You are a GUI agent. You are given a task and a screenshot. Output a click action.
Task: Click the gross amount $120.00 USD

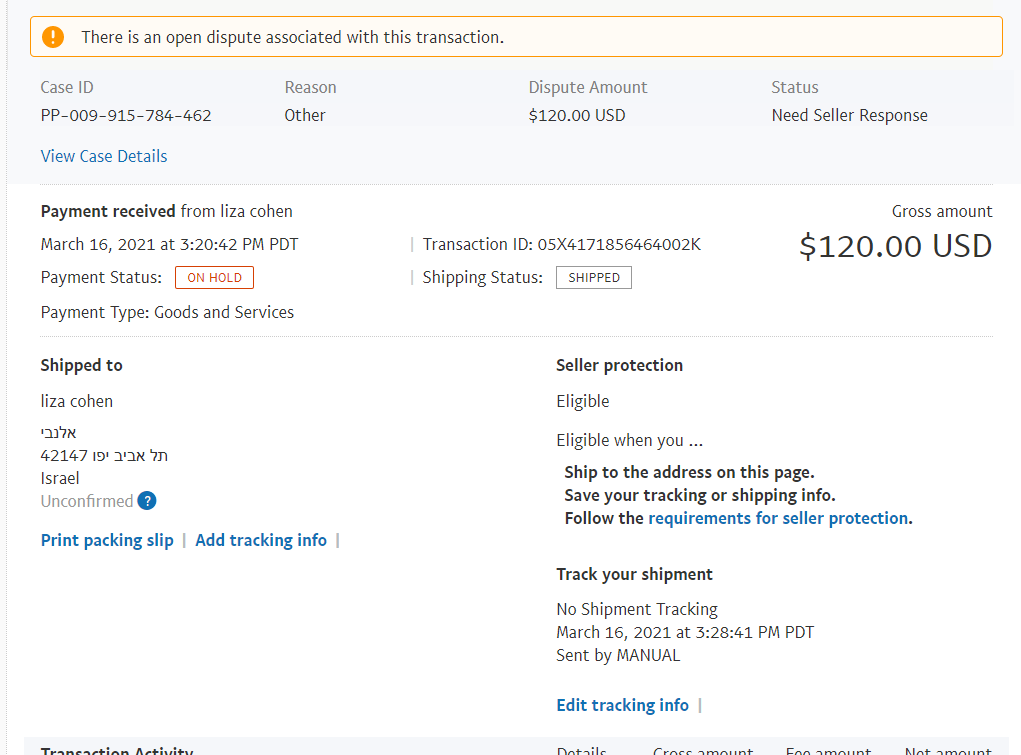(x=895, y=246)
